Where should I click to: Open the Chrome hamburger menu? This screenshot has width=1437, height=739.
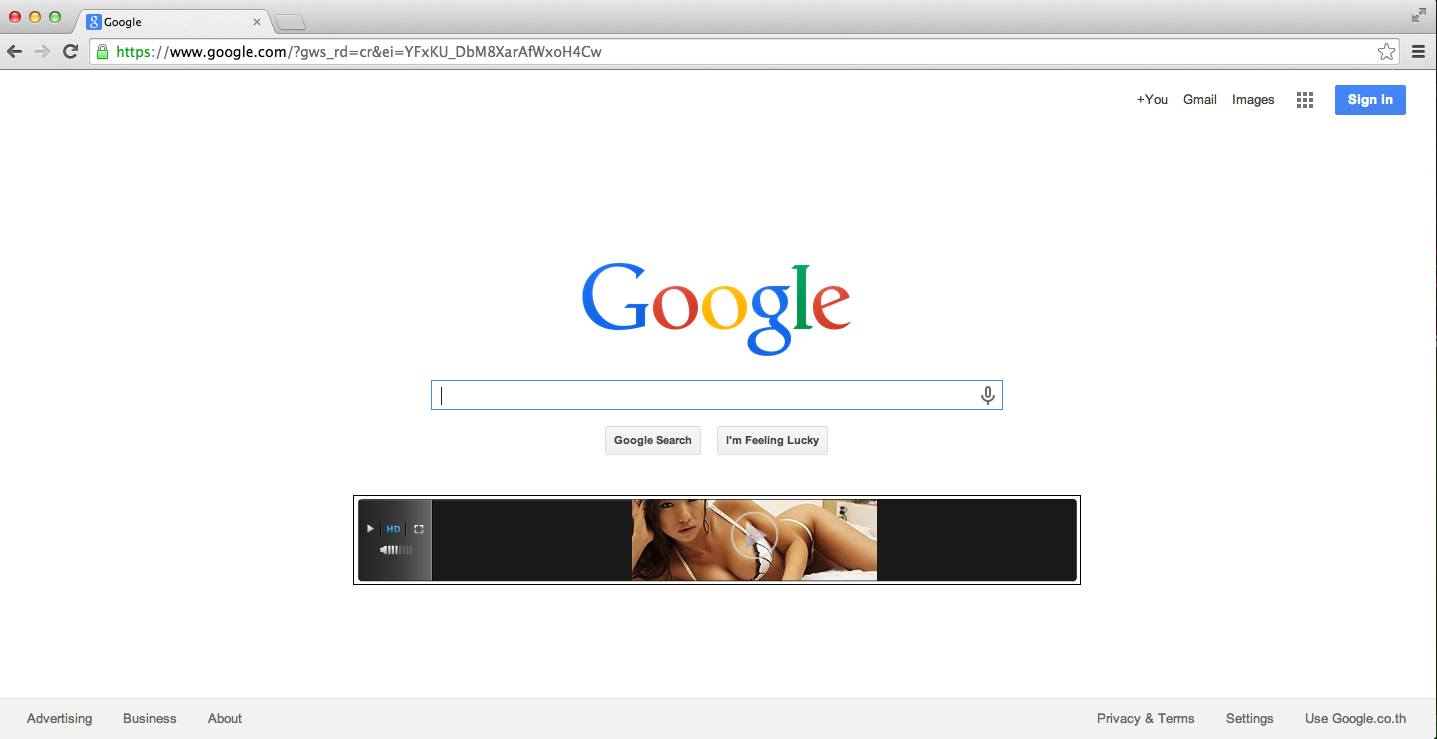click(1418, 52)
